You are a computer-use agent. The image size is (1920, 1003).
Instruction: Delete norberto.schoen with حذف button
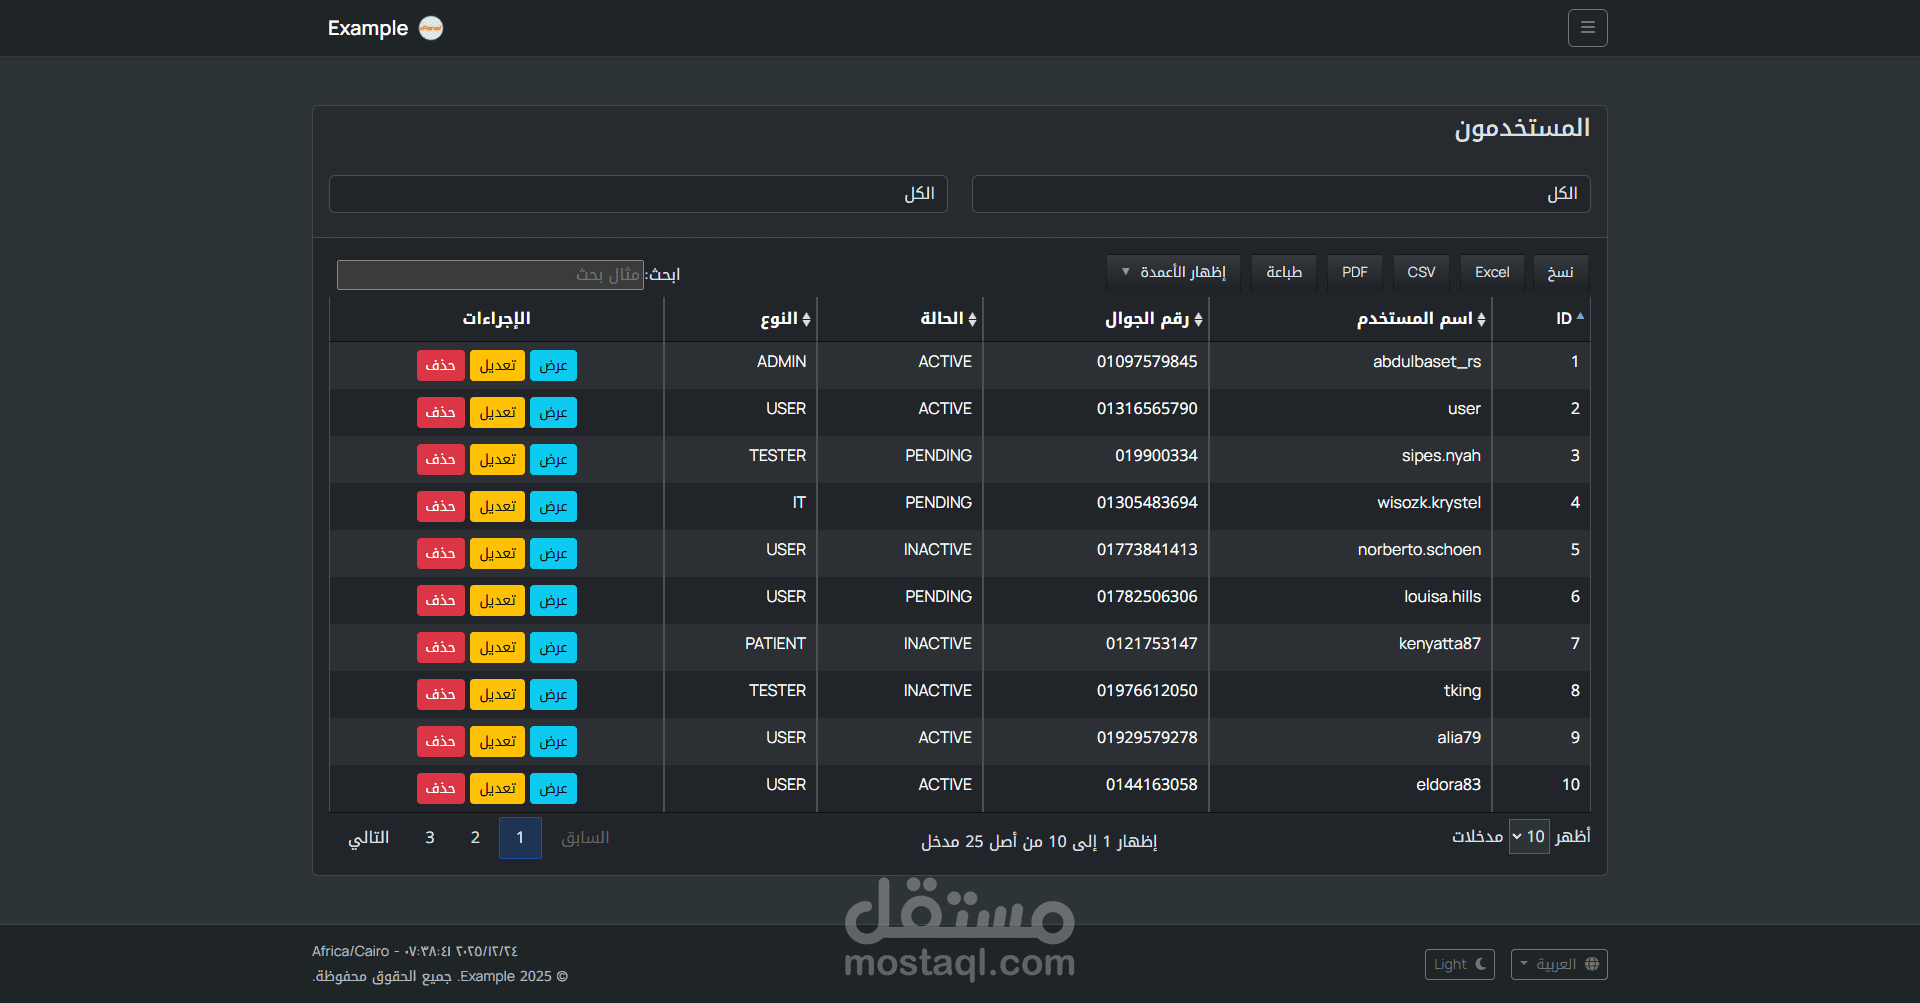[440, 554]
